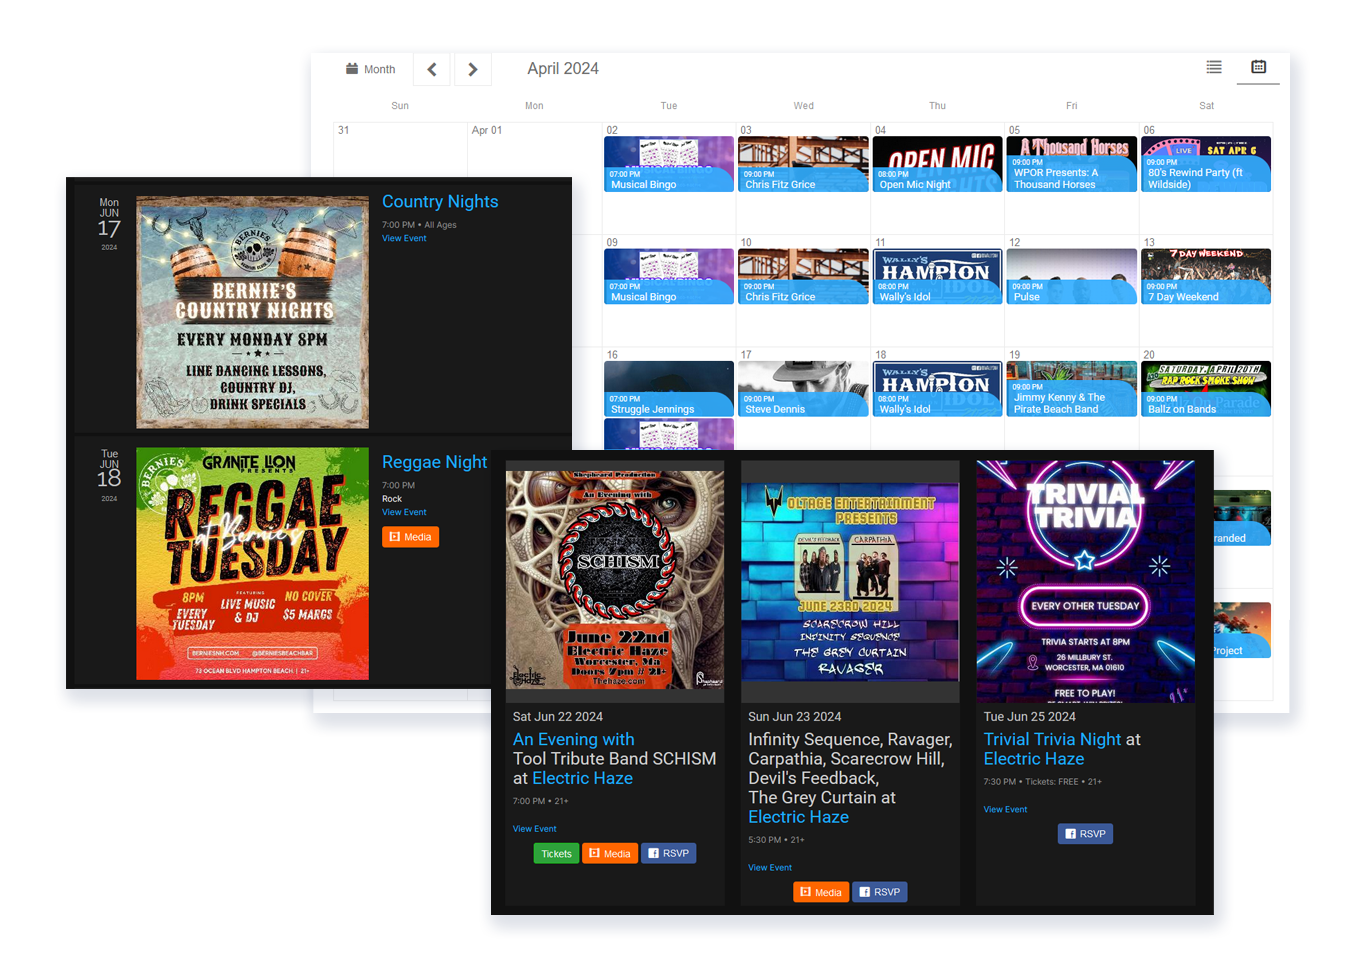
Task: Switch to calendar grid view icon
Action: click(x=1259, y=67)
